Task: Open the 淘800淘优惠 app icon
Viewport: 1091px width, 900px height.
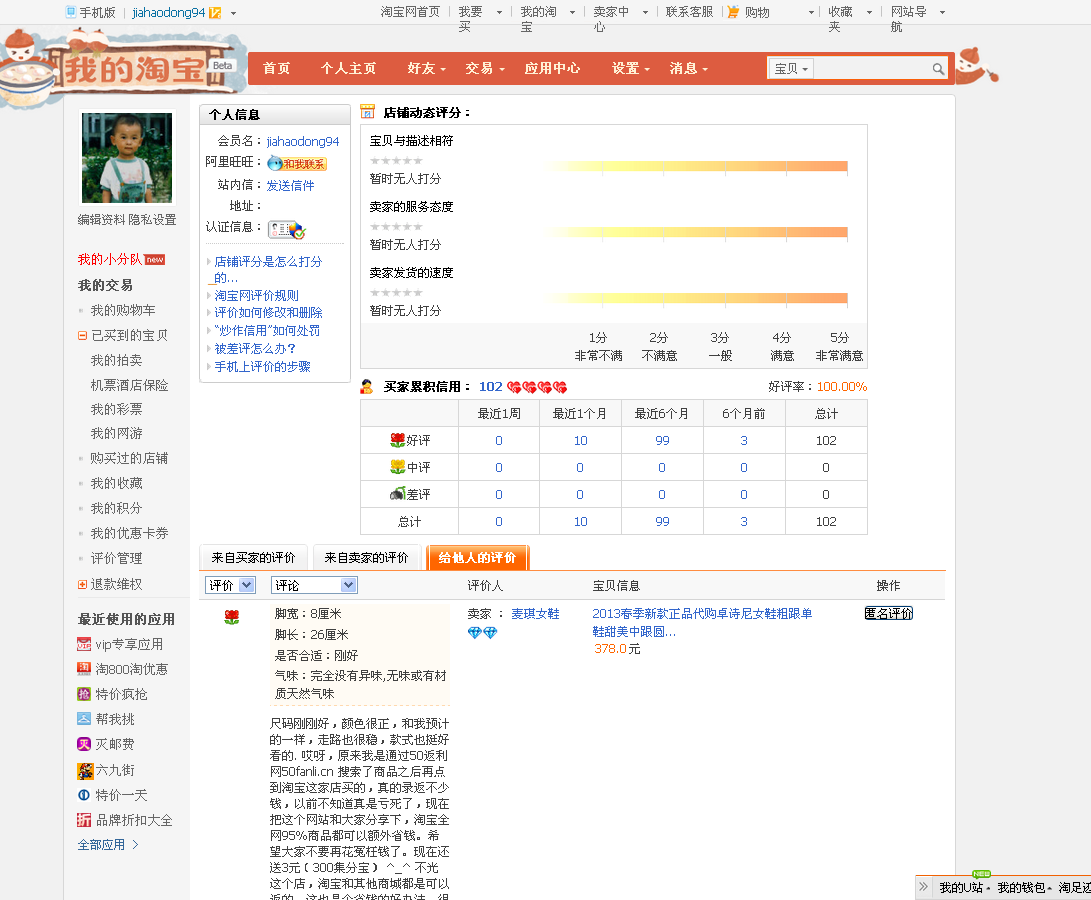Action: 83,669
